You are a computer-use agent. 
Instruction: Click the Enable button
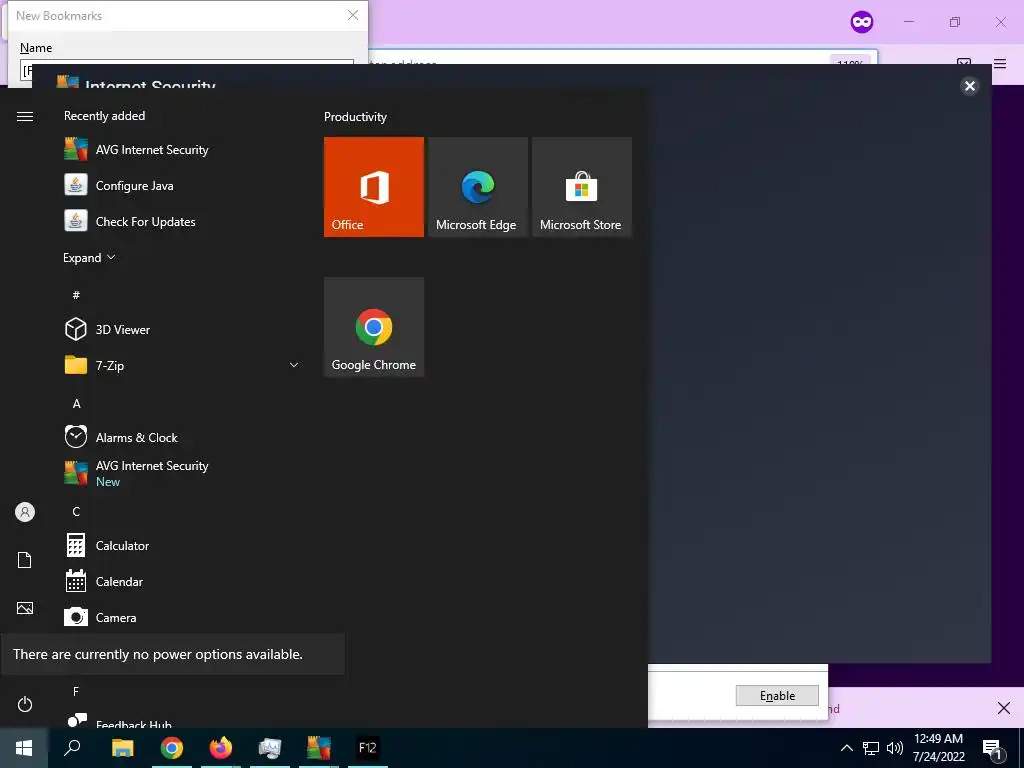click(777, 696)
